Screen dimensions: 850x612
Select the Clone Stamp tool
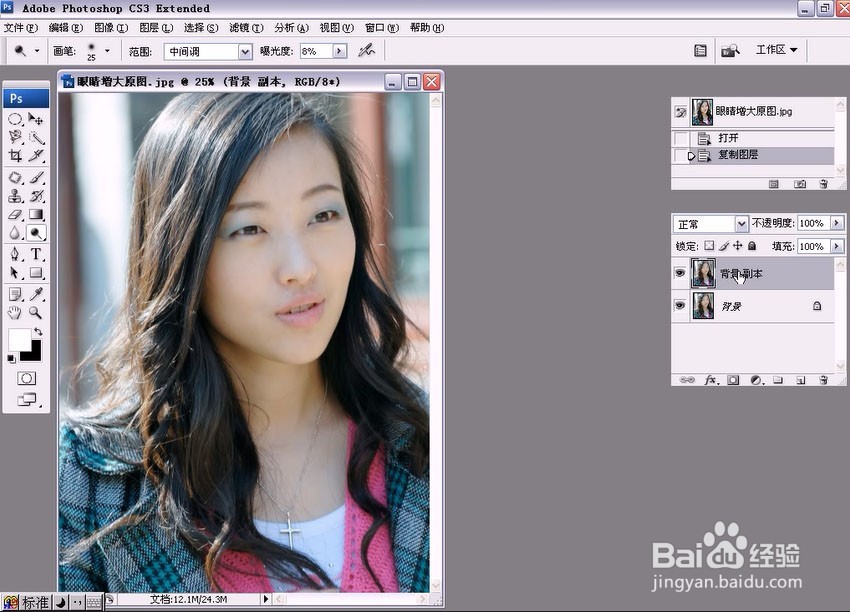coord(15,196)
